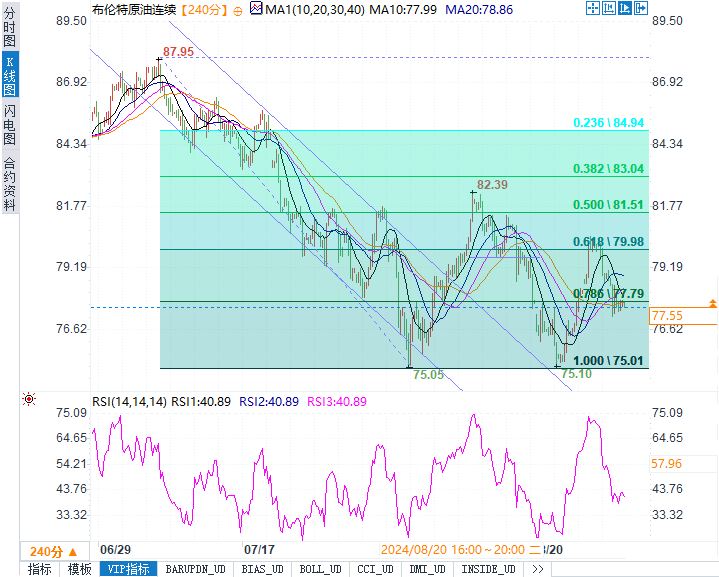719x577 pixels.
Task: Select the VIP指标 tab
Action: (x=128, y=569)
